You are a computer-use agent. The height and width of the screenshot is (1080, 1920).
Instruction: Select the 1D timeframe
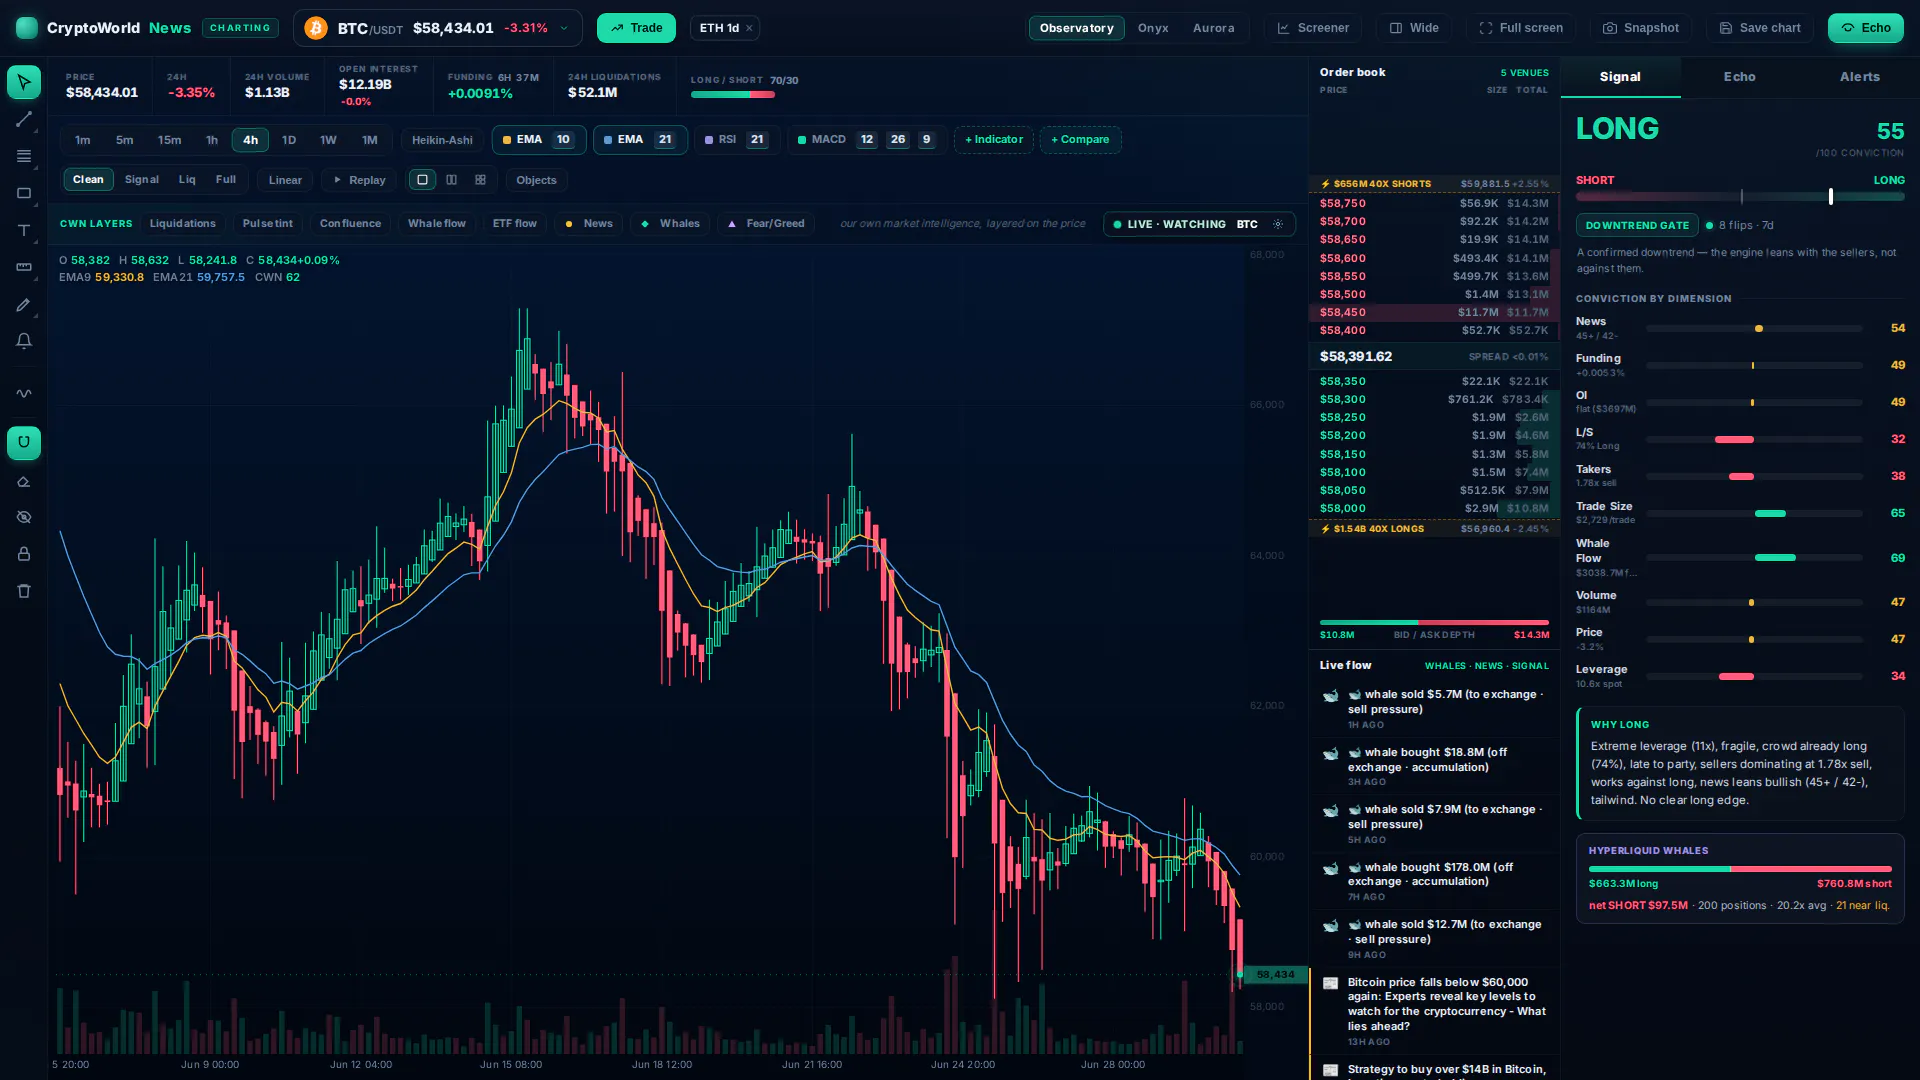coord(289,140)
